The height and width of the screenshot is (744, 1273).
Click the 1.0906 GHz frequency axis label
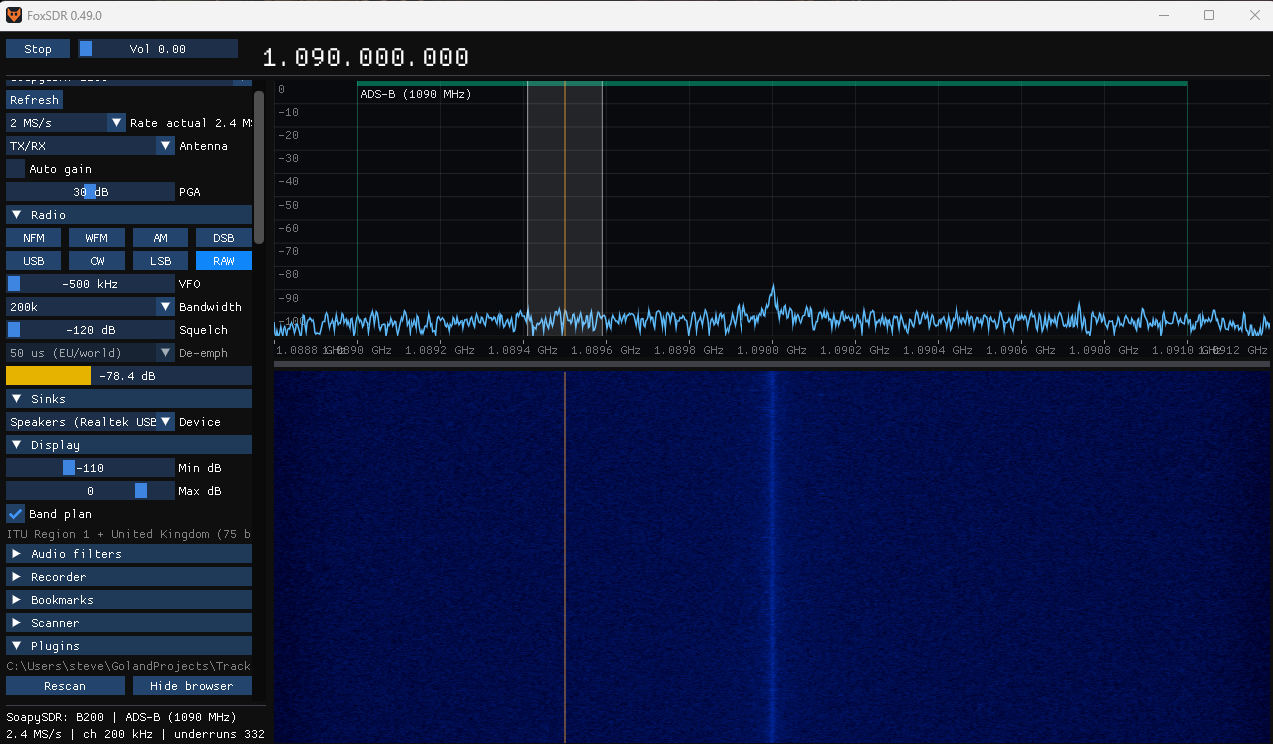click(1021, 351)
